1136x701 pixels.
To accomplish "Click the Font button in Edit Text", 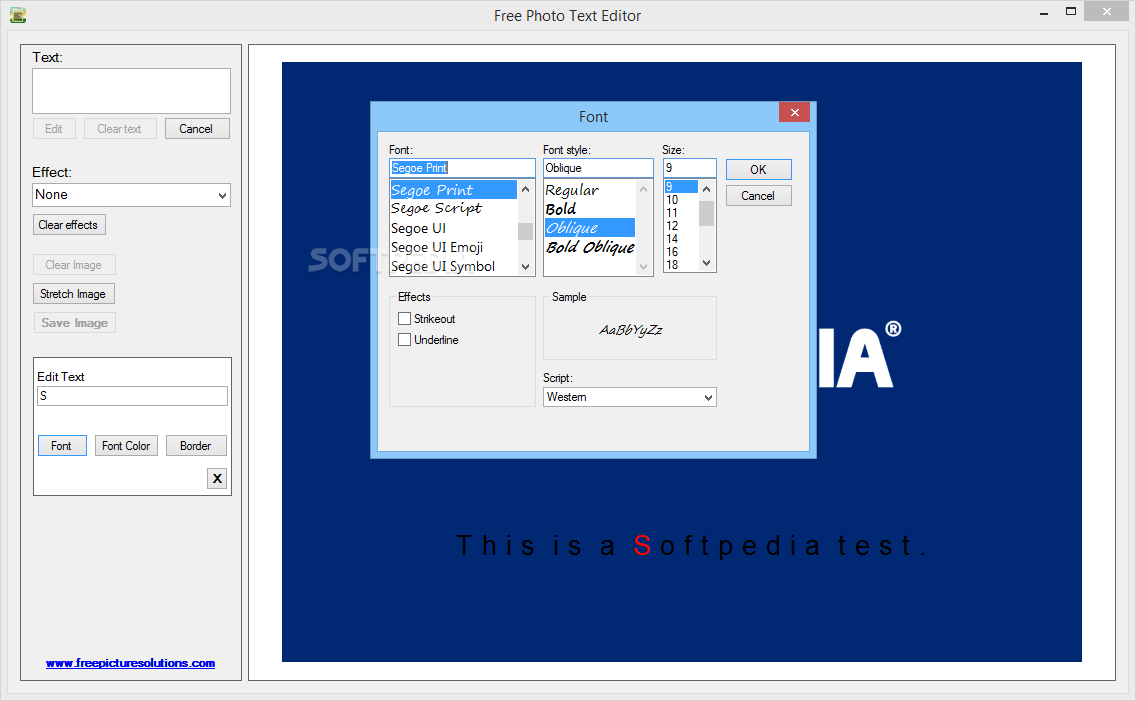I will coord(62,445).
